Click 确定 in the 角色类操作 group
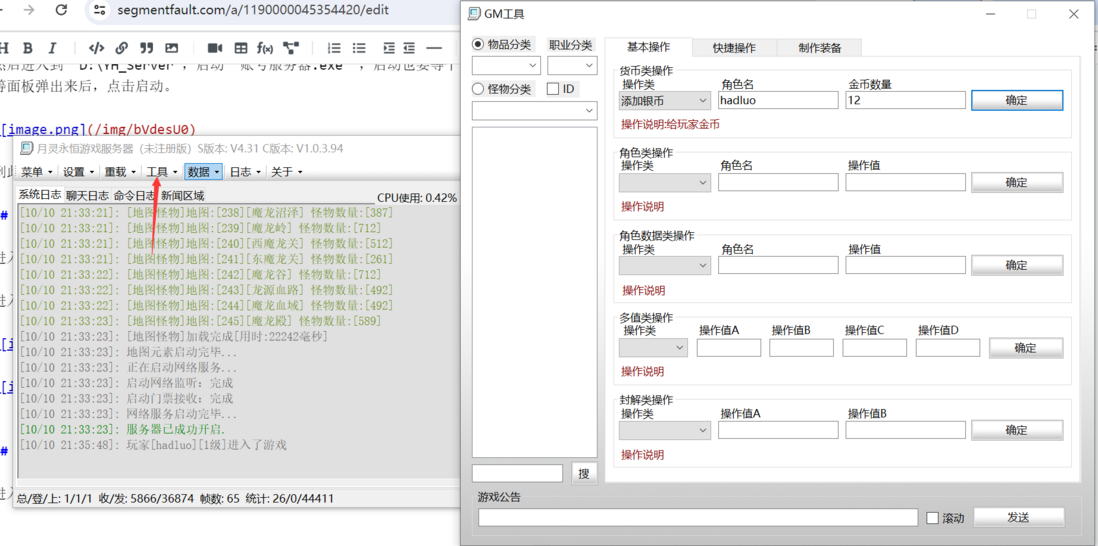 [x=1017, y=183]
